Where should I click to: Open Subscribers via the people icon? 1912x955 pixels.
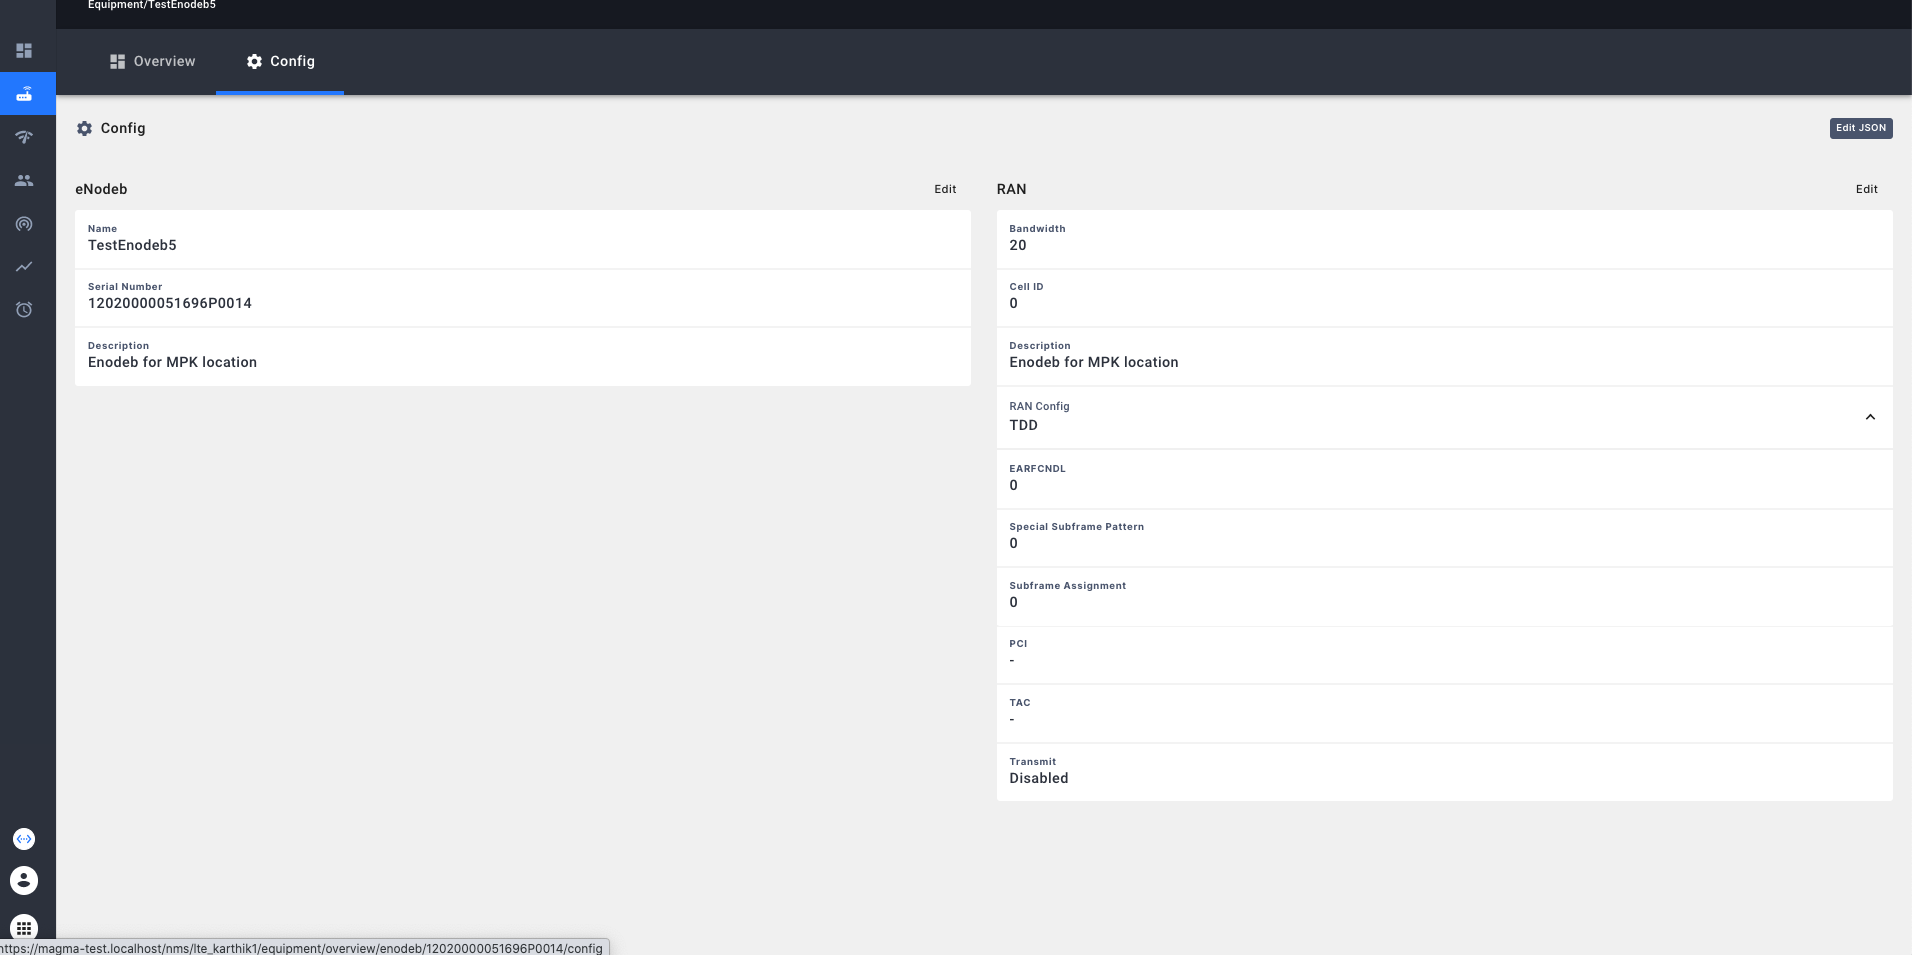click(25, 180)
